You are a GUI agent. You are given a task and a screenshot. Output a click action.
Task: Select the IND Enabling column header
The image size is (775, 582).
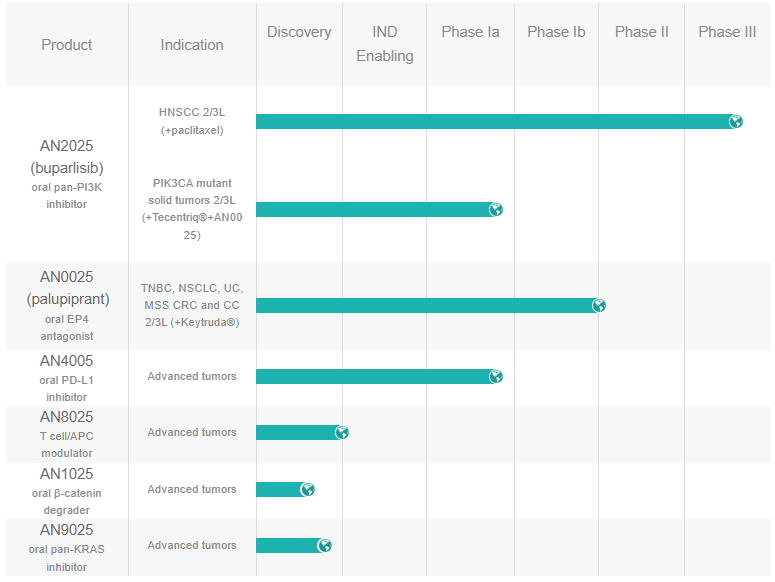[x=385, y=44]
